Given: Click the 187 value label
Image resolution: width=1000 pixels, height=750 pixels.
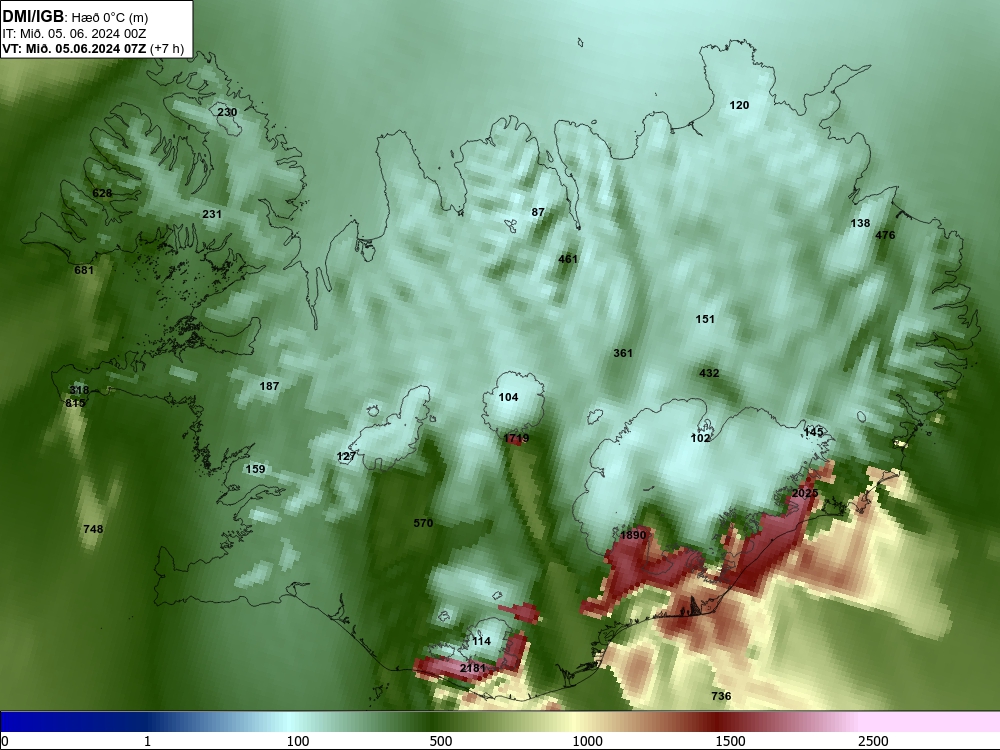Looking at the screenshot, I should tap(269, 386).
